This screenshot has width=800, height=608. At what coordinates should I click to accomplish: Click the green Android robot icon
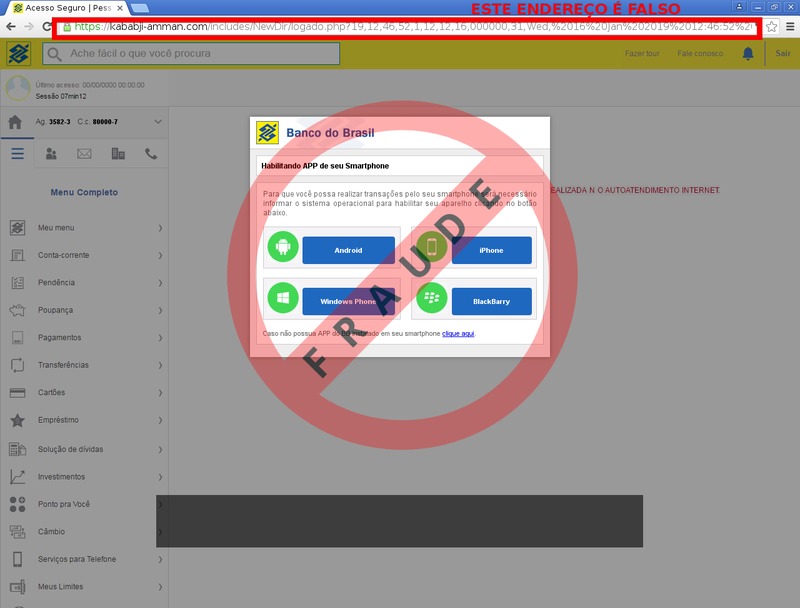pos(283,246)
